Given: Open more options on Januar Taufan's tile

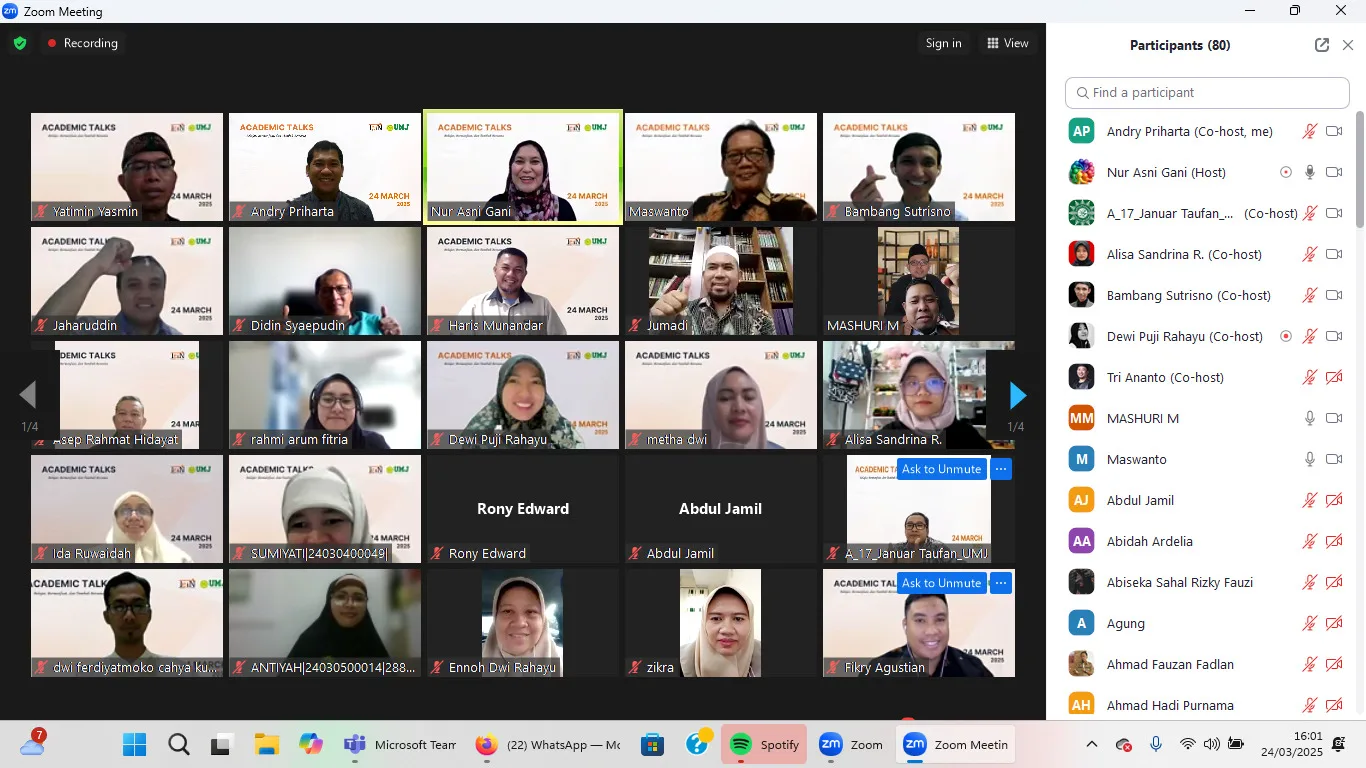Looking at the screenshot, I should (1001, 469).
